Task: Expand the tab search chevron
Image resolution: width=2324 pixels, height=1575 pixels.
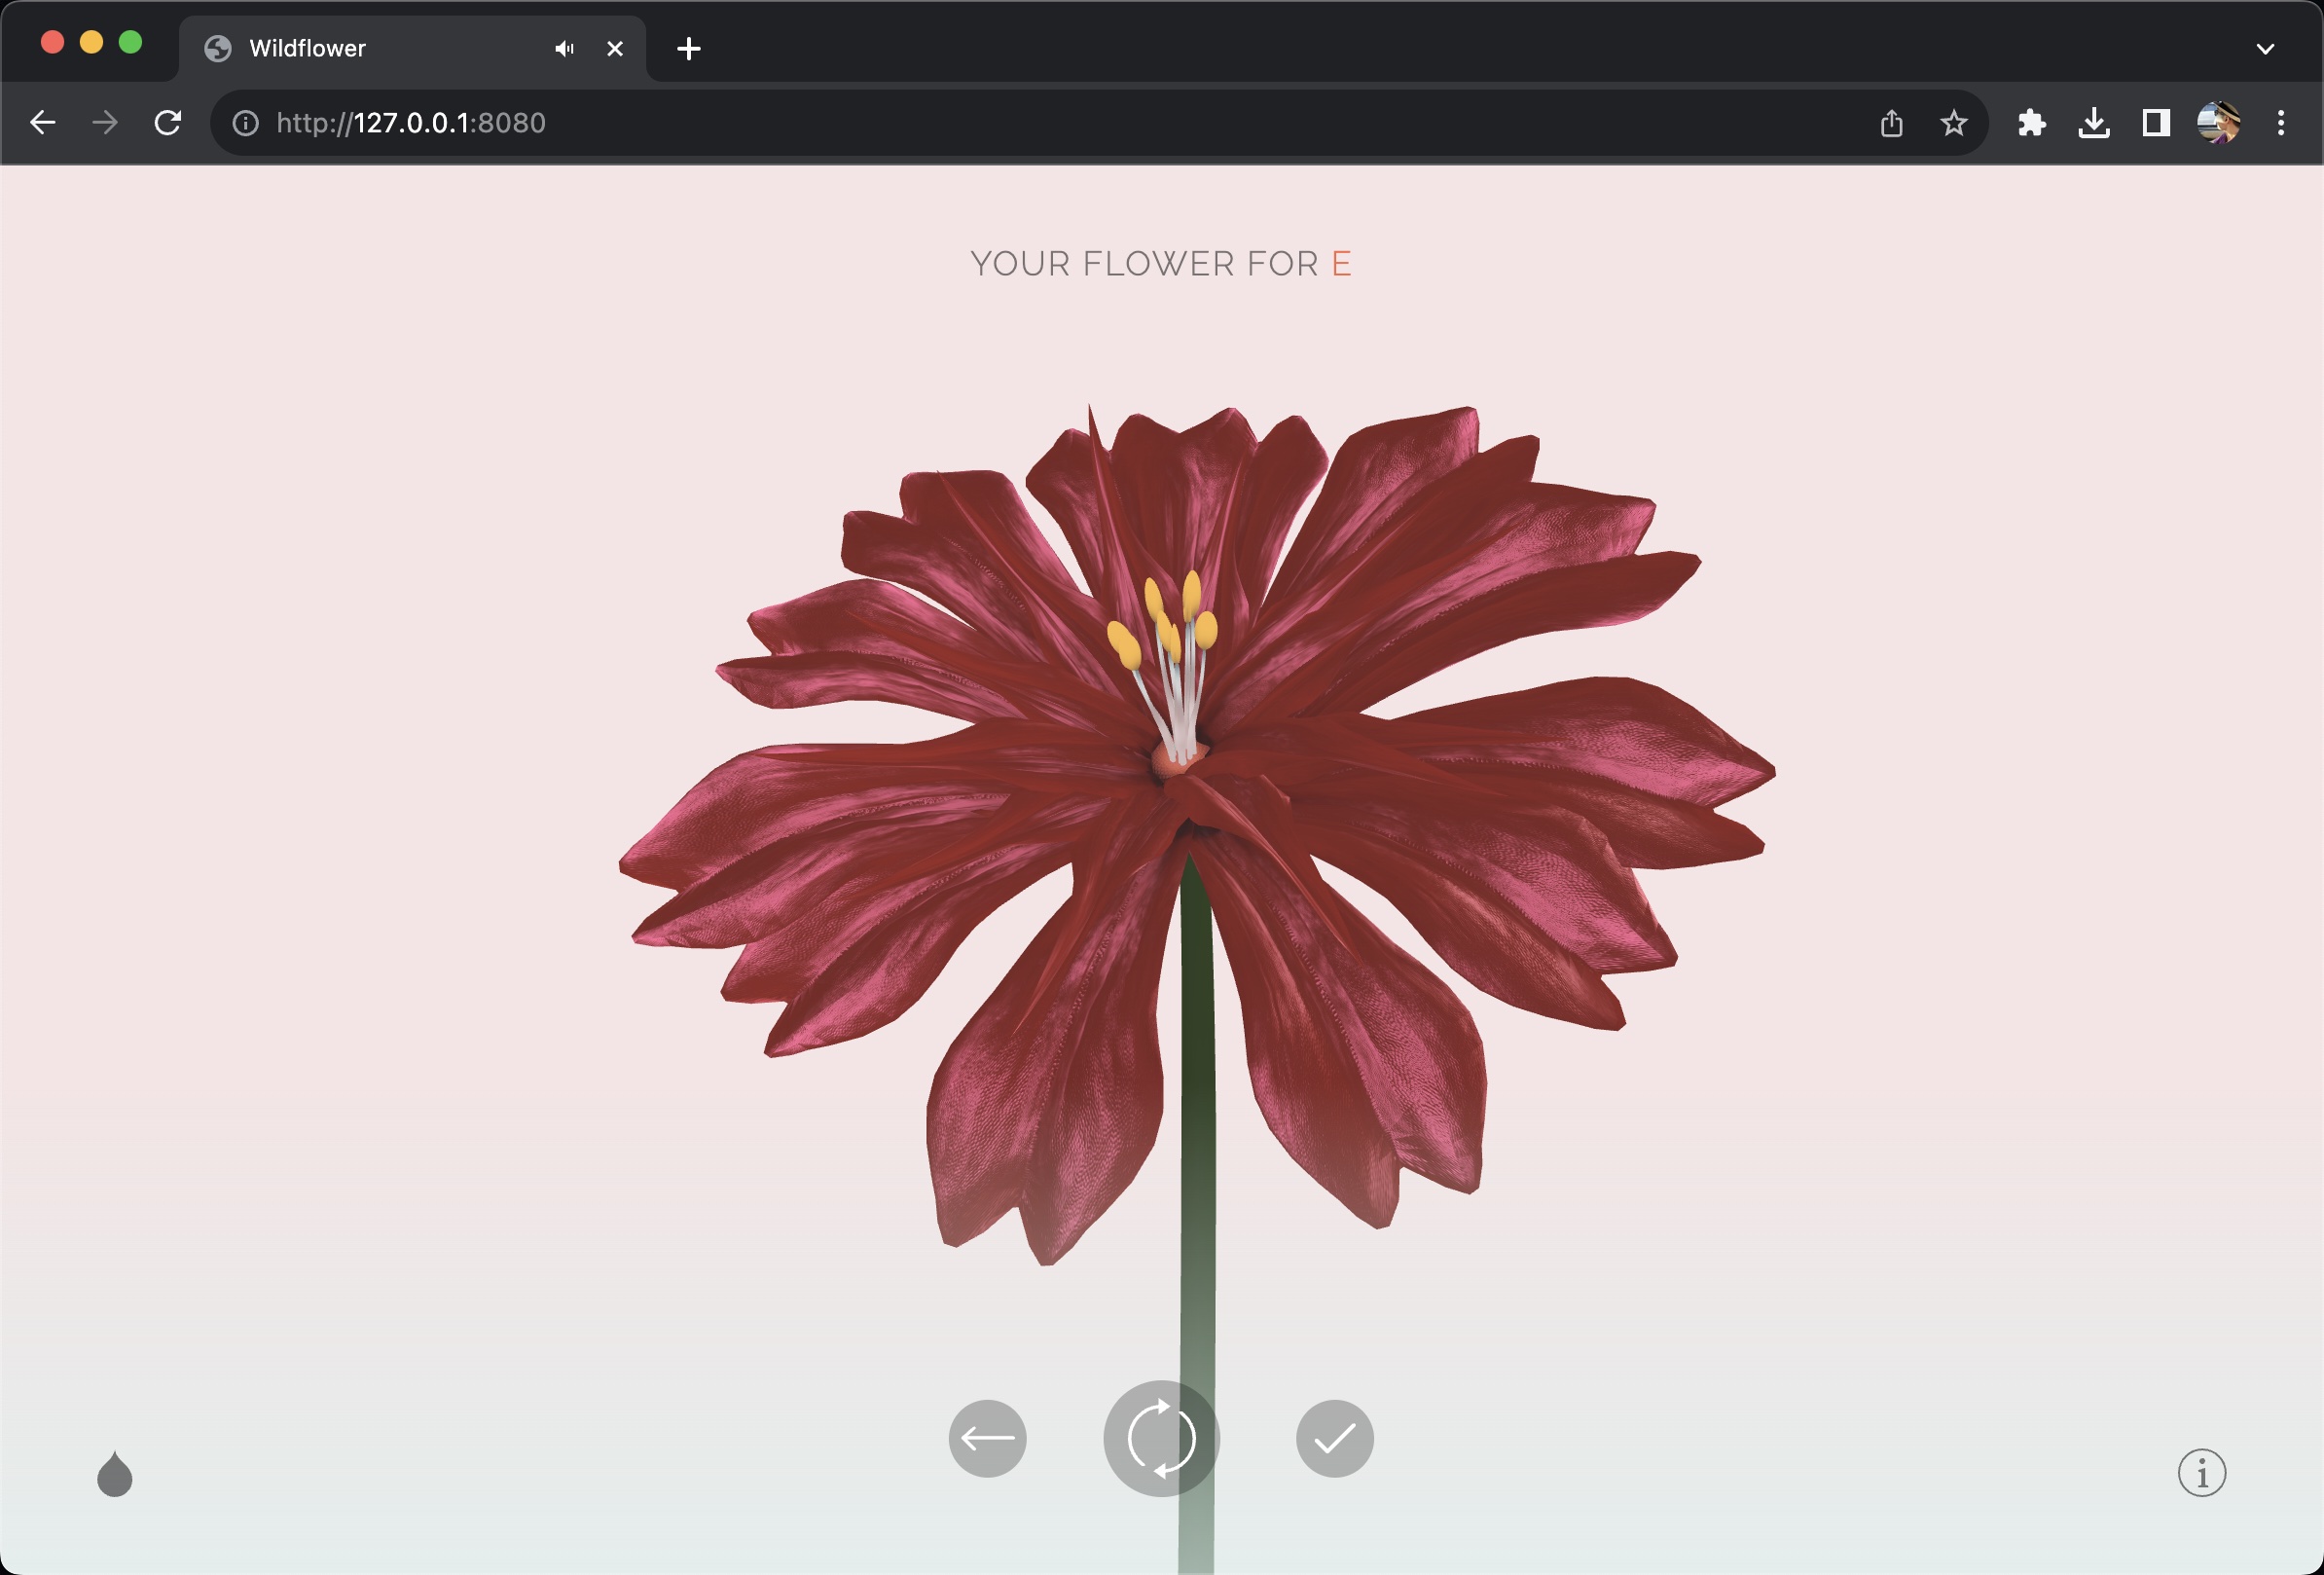Action: coord(2265,48)
